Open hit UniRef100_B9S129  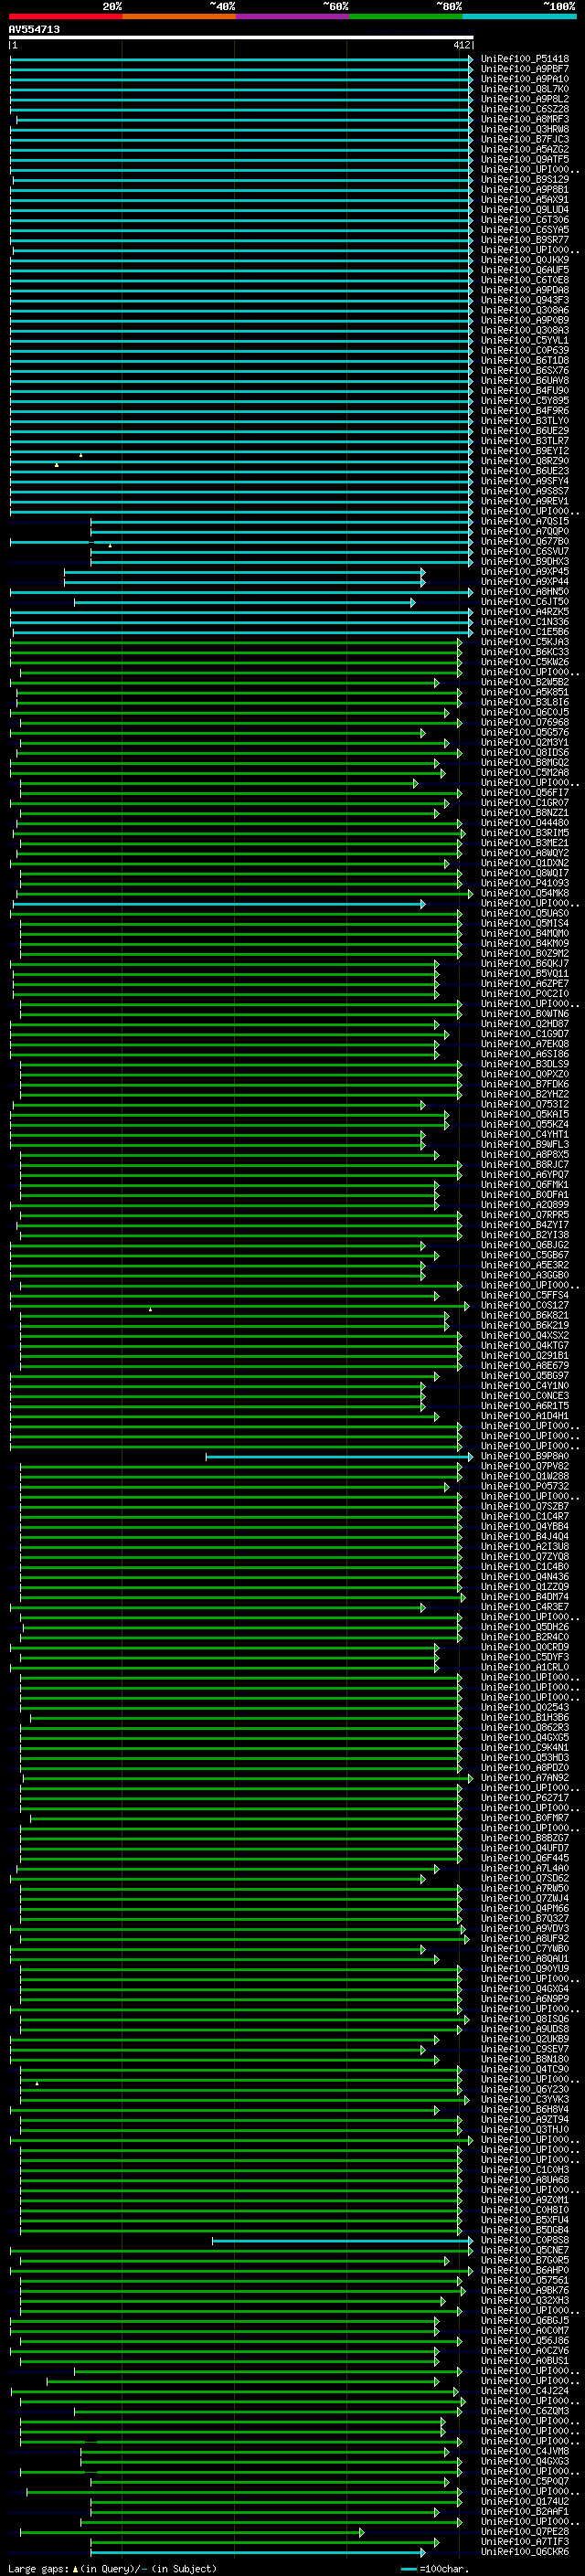(x=525, y=180)
